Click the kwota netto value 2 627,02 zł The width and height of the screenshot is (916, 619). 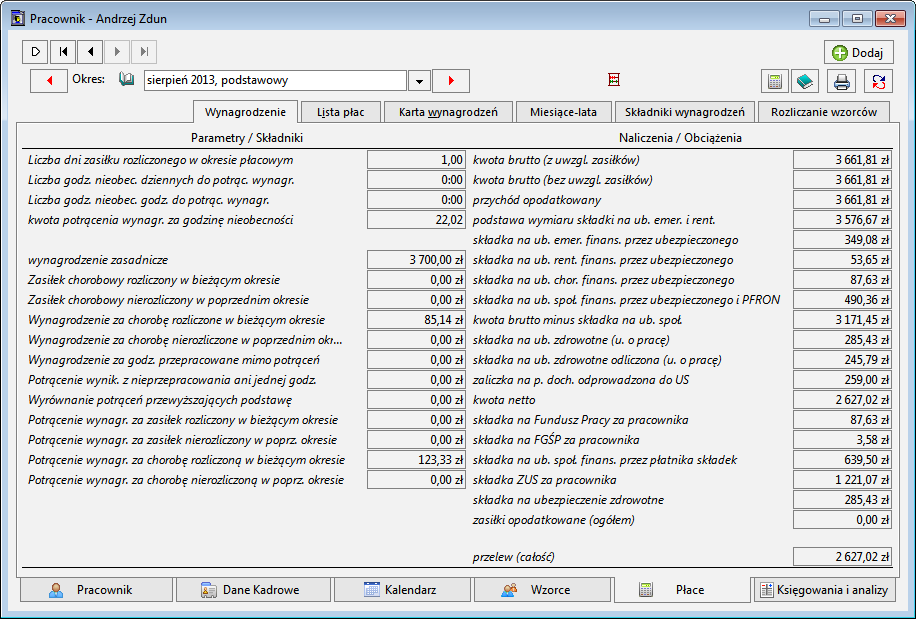tap(842, 400)
